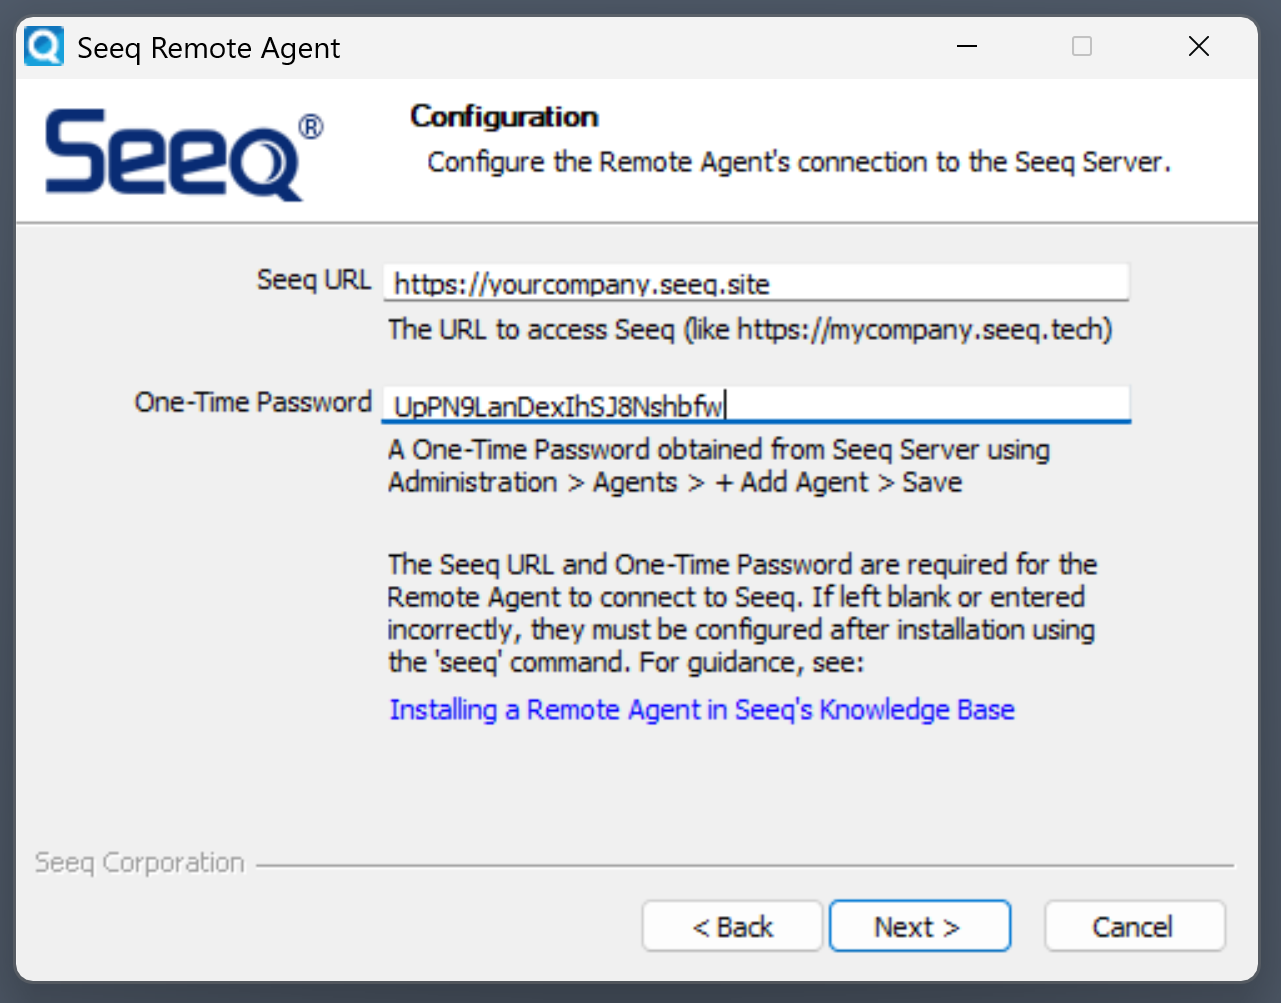Screen dimensions: 1281x1003
Task: Focus the Seeq URL input field
Action: pos(756,283)
